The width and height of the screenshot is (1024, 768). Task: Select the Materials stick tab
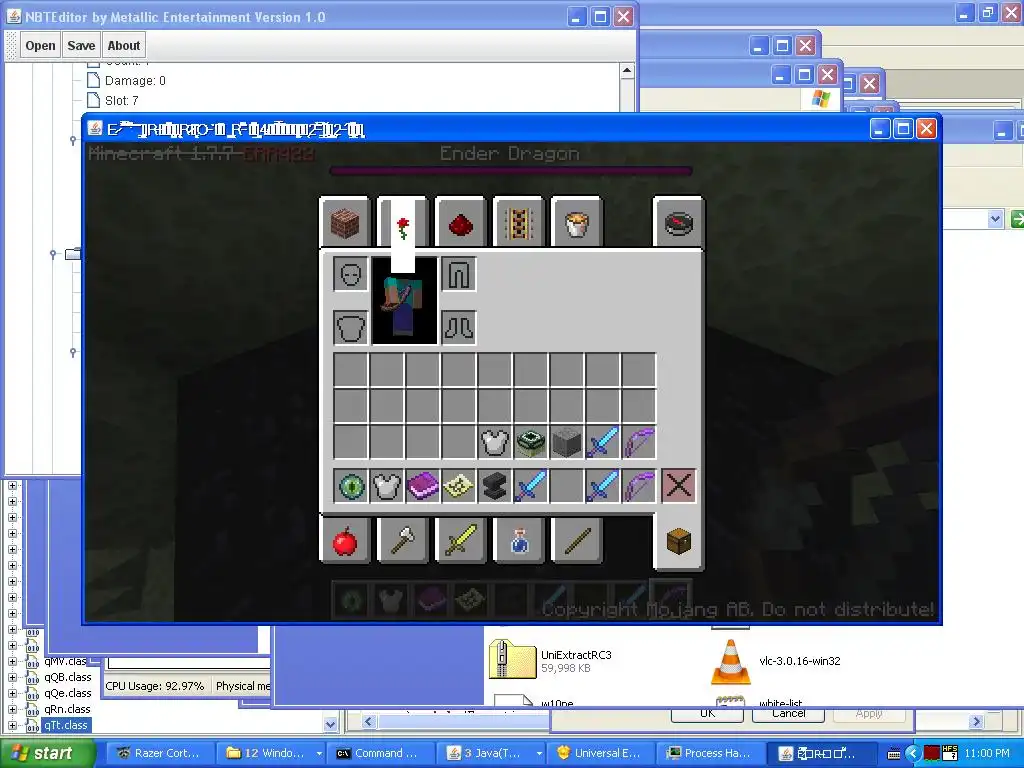click(x=576, y=540)
